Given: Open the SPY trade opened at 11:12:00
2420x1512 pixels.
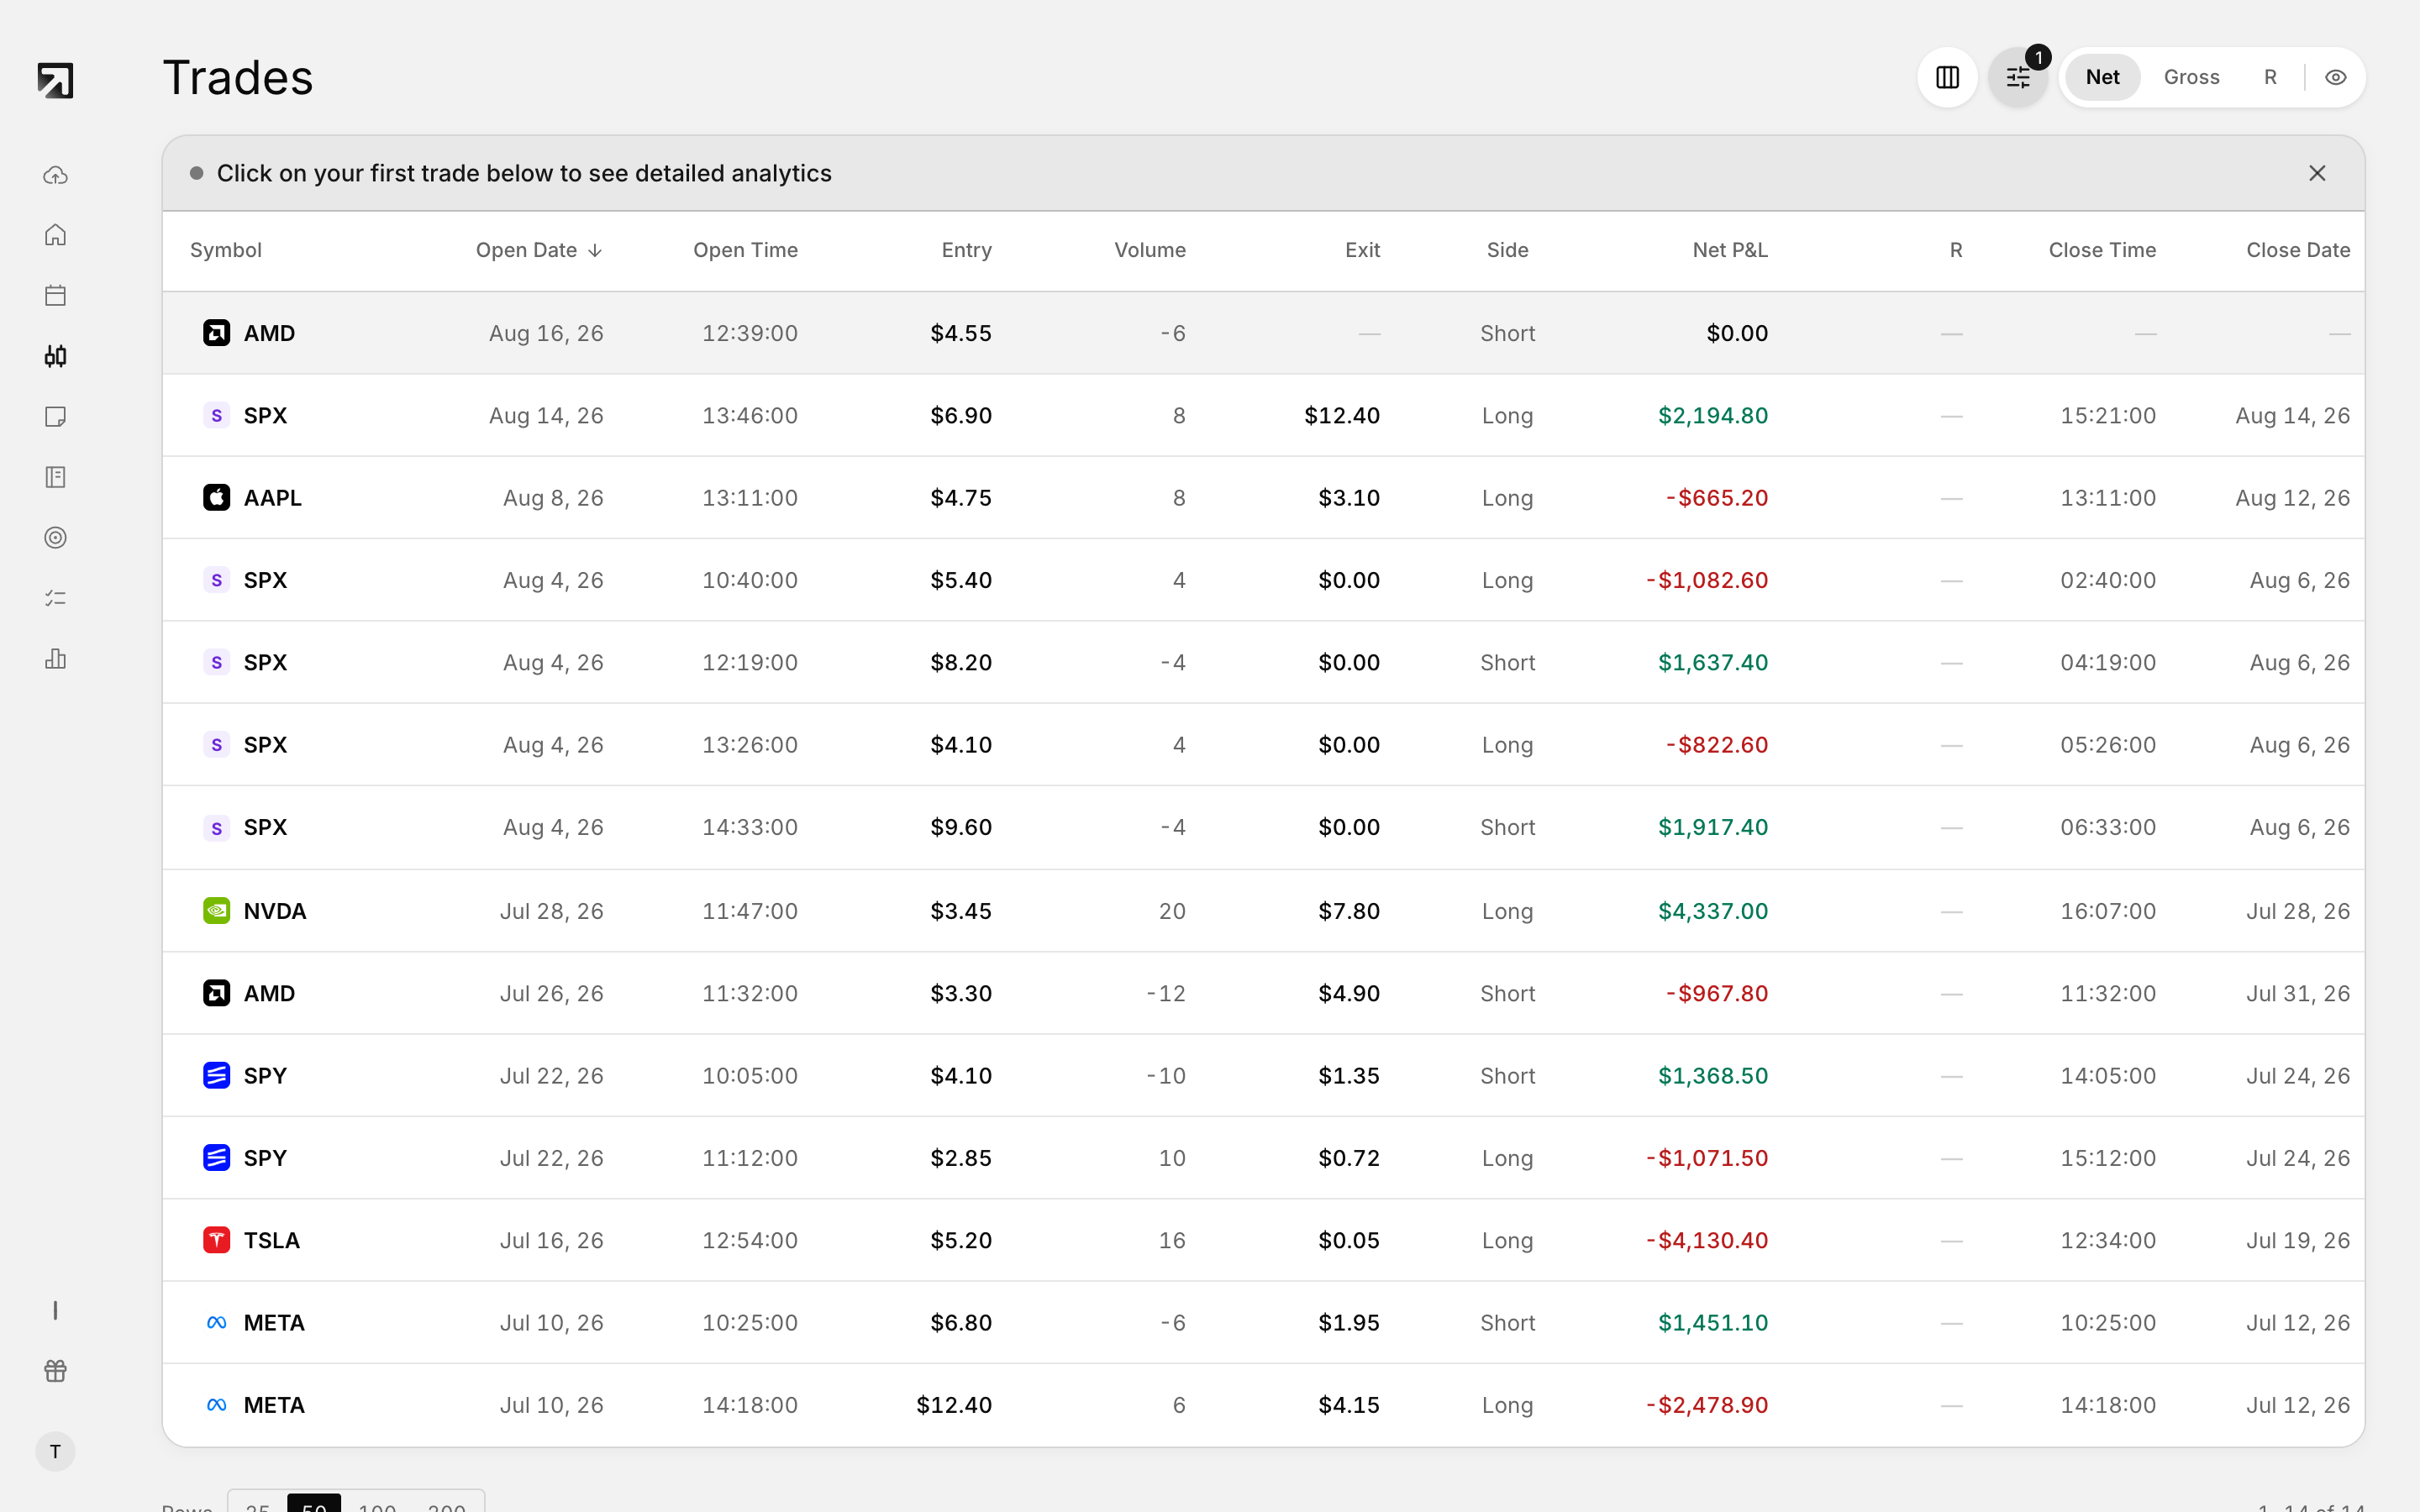Looking at the screenshot, I should pyautogui.click(x=1263, y=1157).
